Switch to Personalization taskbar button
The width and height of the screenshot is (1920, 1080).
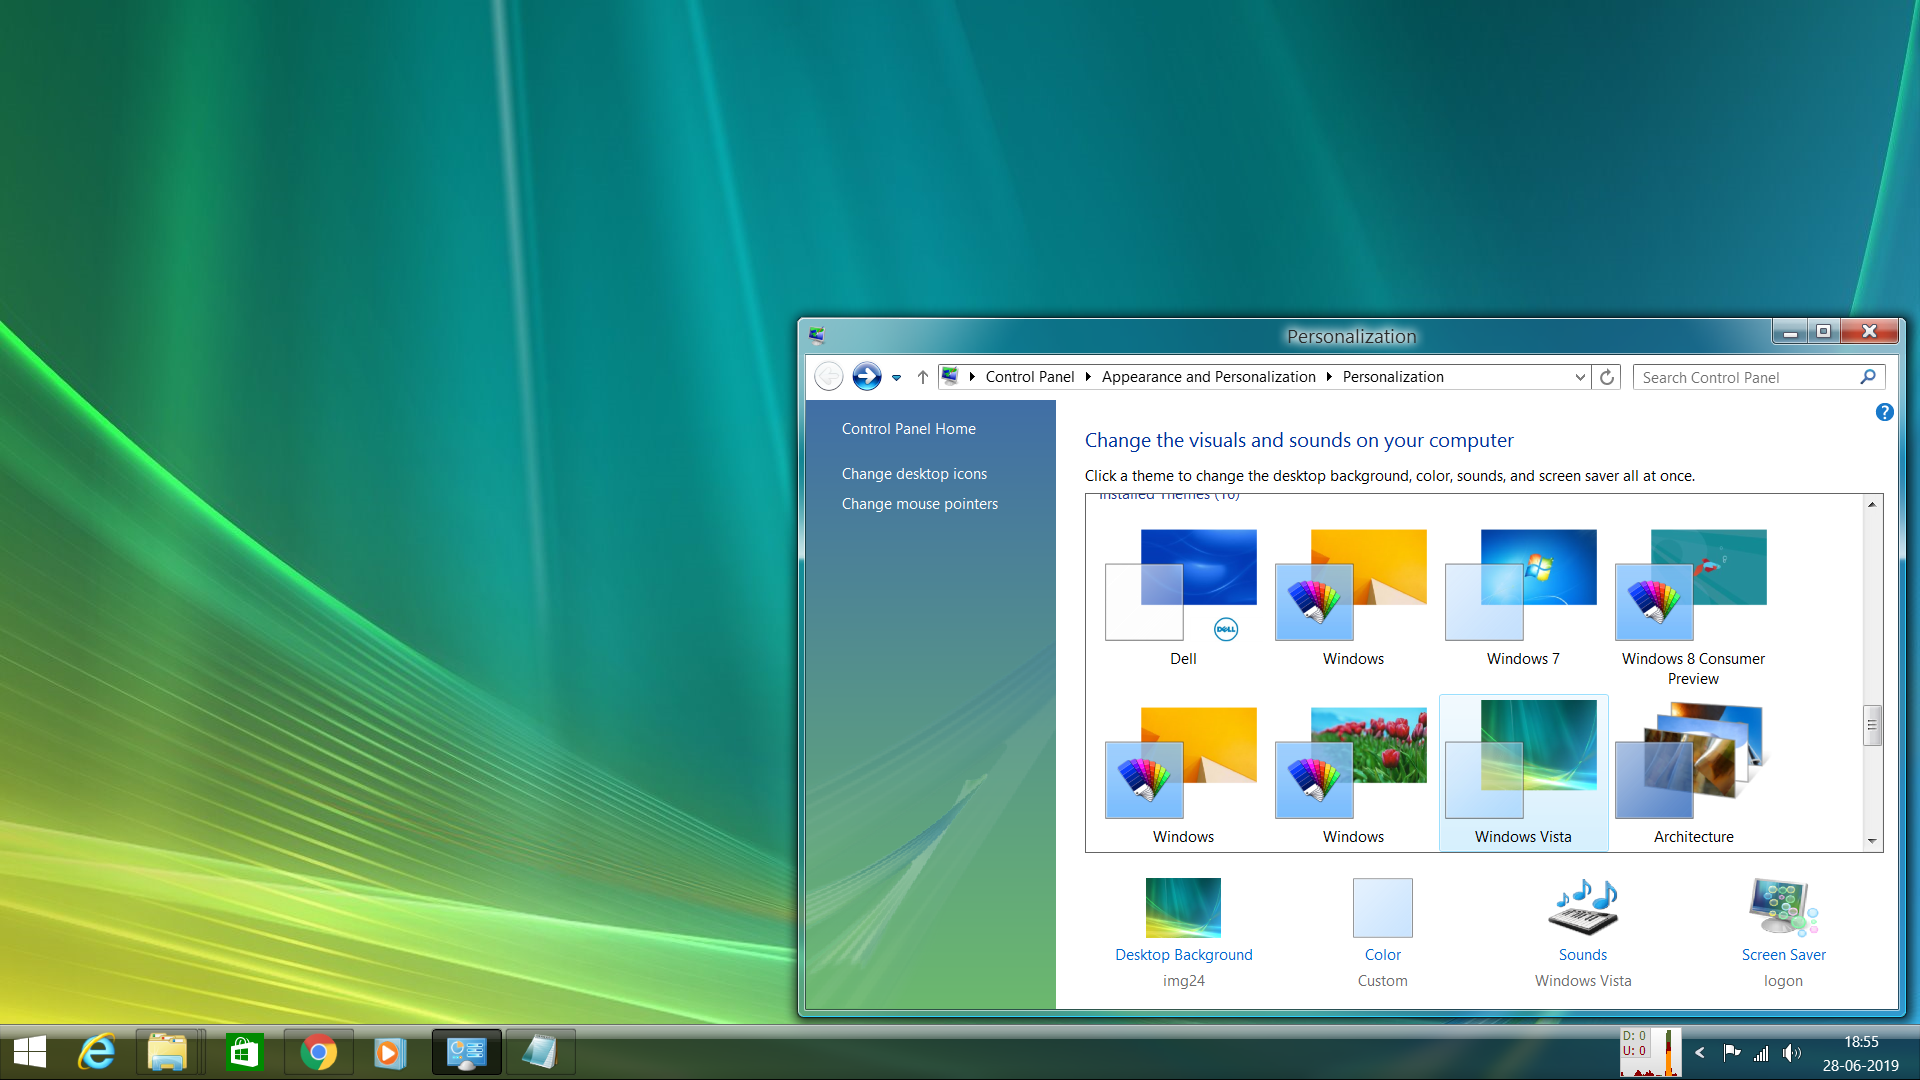(x=466, y=1052)
